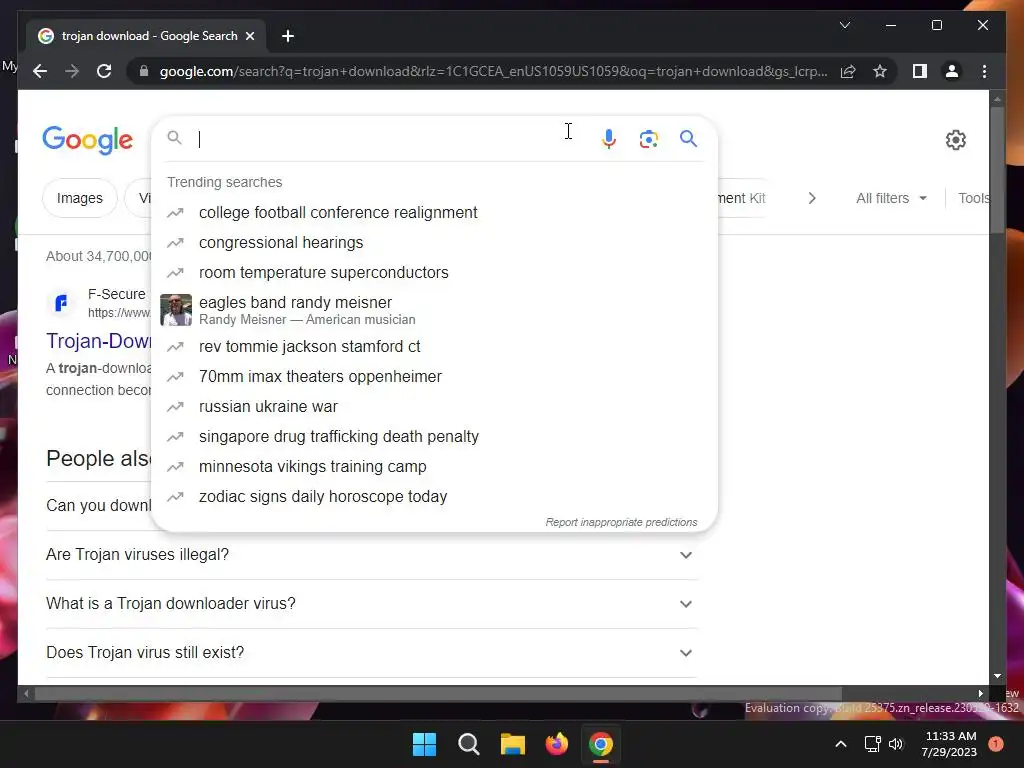Viewport: 1024px width, 768px height.
Task: Bookmark this tab with the star icon
Action: click(880, 71)
